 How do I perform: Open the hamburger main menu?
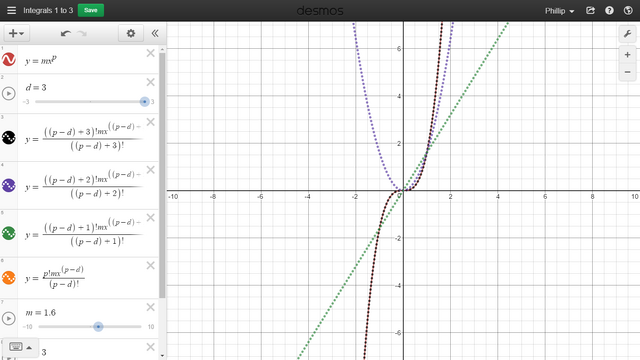pos(11,10)
